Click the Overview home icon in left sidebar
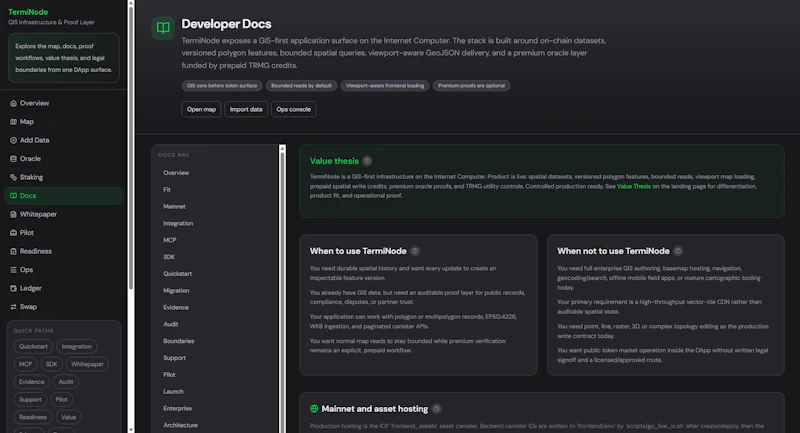Image resolution: width=800 pixels, height=433 pixels. click(13, 103)
